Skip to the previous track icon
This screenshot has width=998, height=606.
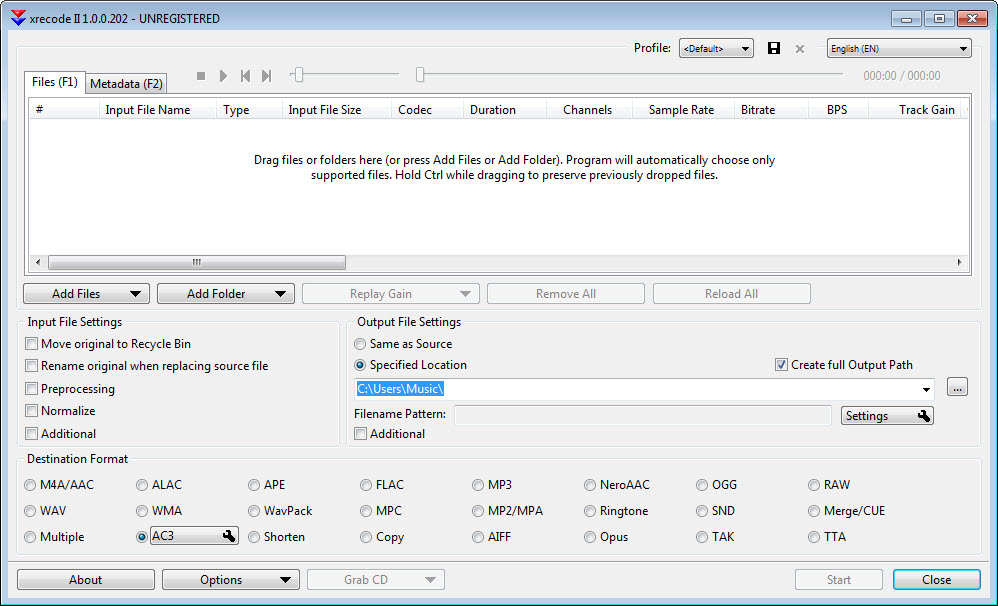click(x=245, y=76)
